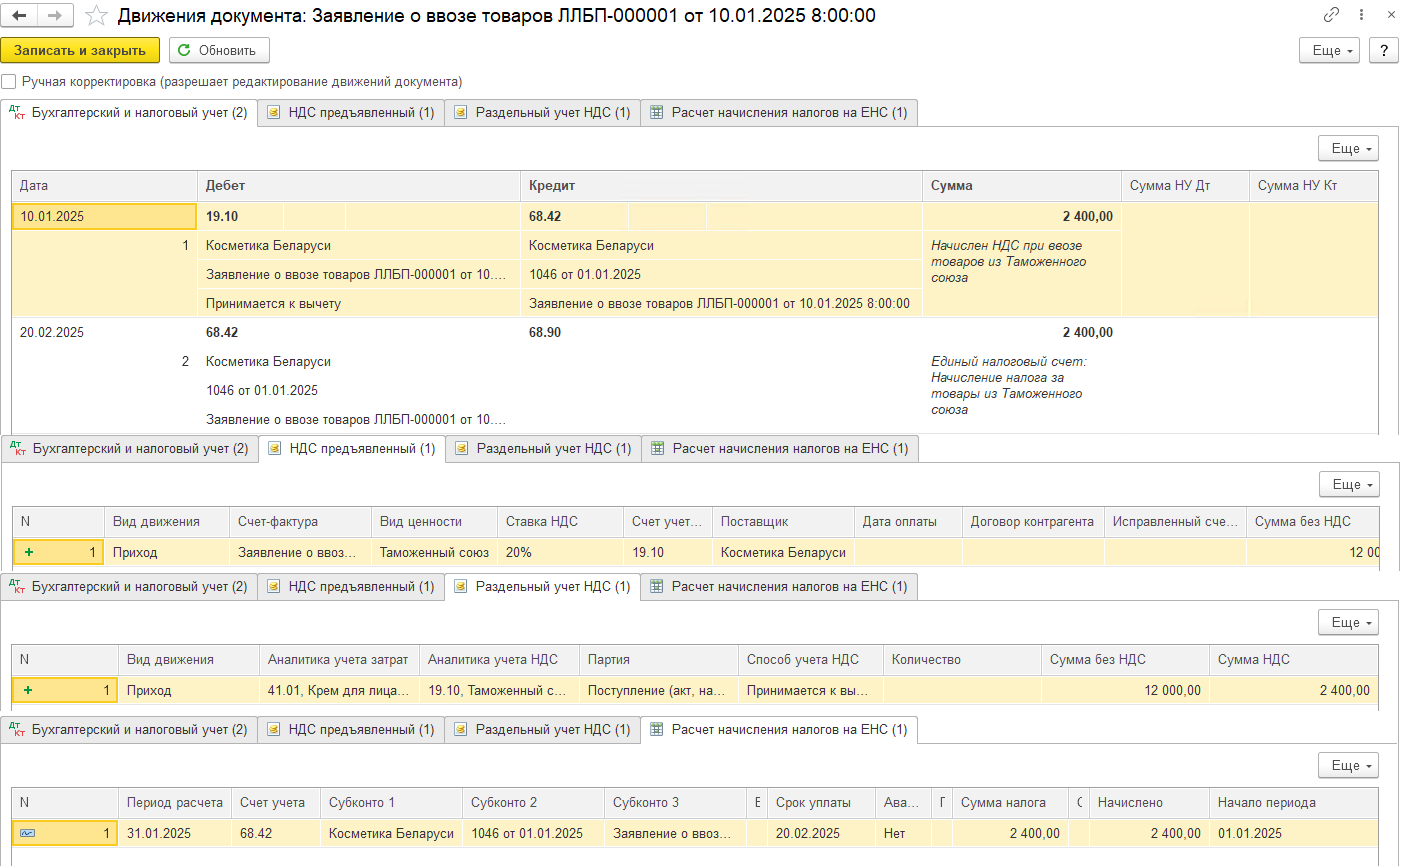Viewport: 1410px width, 866px height.
Task: Select the Поступление (акт, на… party cell
Action: pyautogui.click(x=659, y=691)
